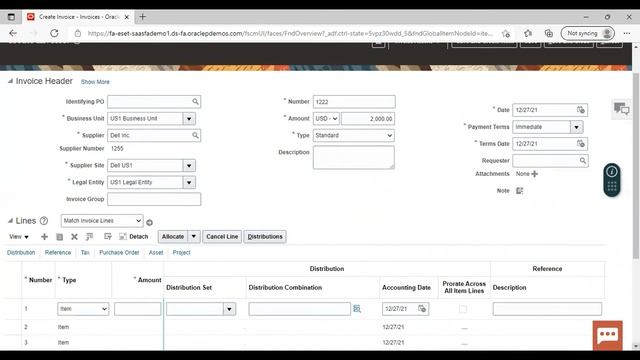Toggle Prorate Across All Item Lines checkbox
The width and height of the screenshot is (640, 360).
click(x=463, y=309)
